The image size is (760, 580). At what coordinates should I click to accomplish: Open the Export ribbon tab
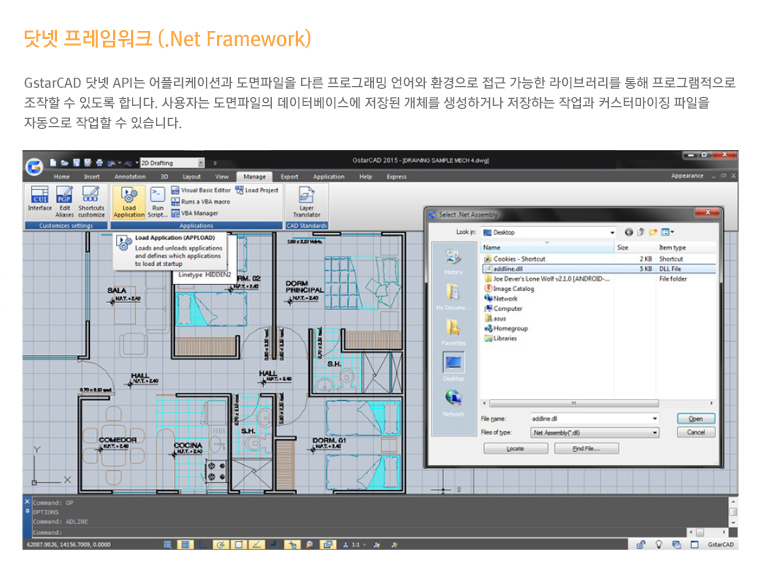[289, 176]
